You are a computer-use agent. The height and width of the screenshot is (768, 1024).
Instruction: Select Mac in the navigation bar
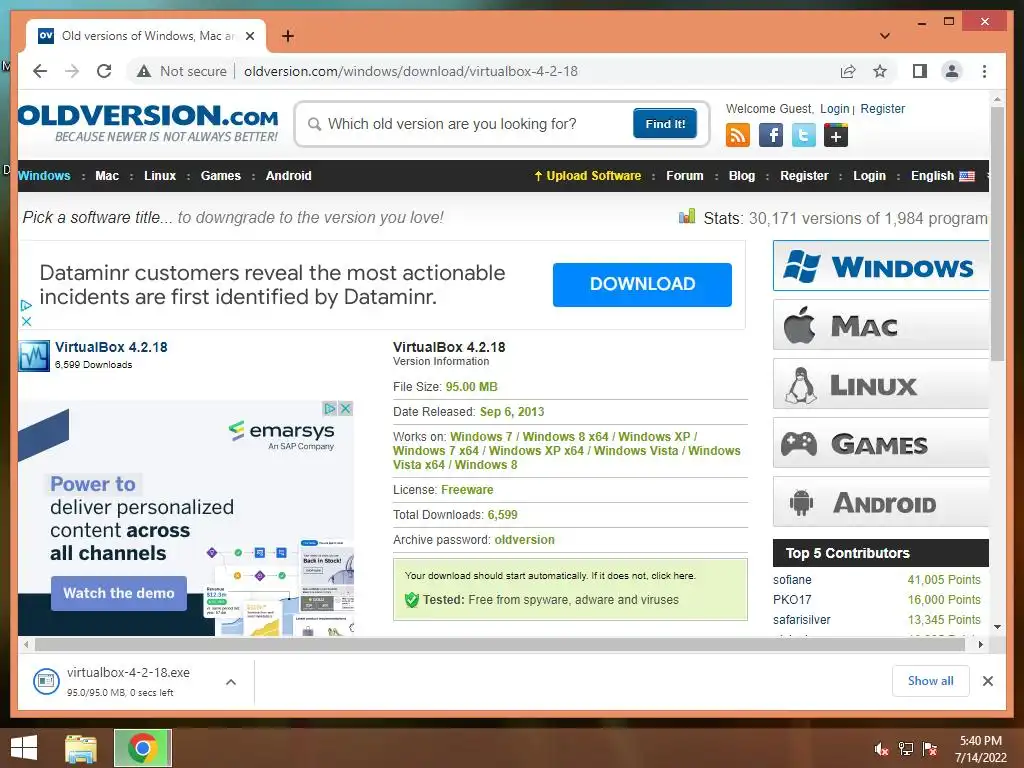pos(107,176)
